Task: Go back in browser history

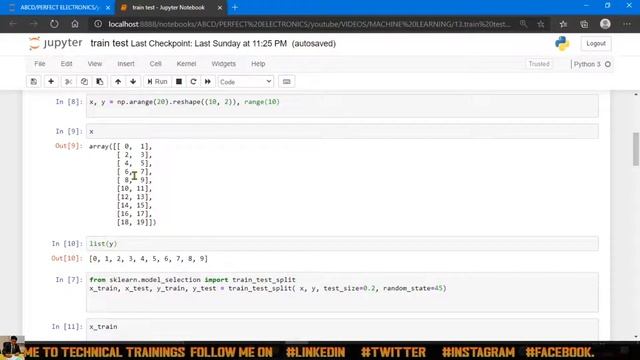Action: (13, 24)
